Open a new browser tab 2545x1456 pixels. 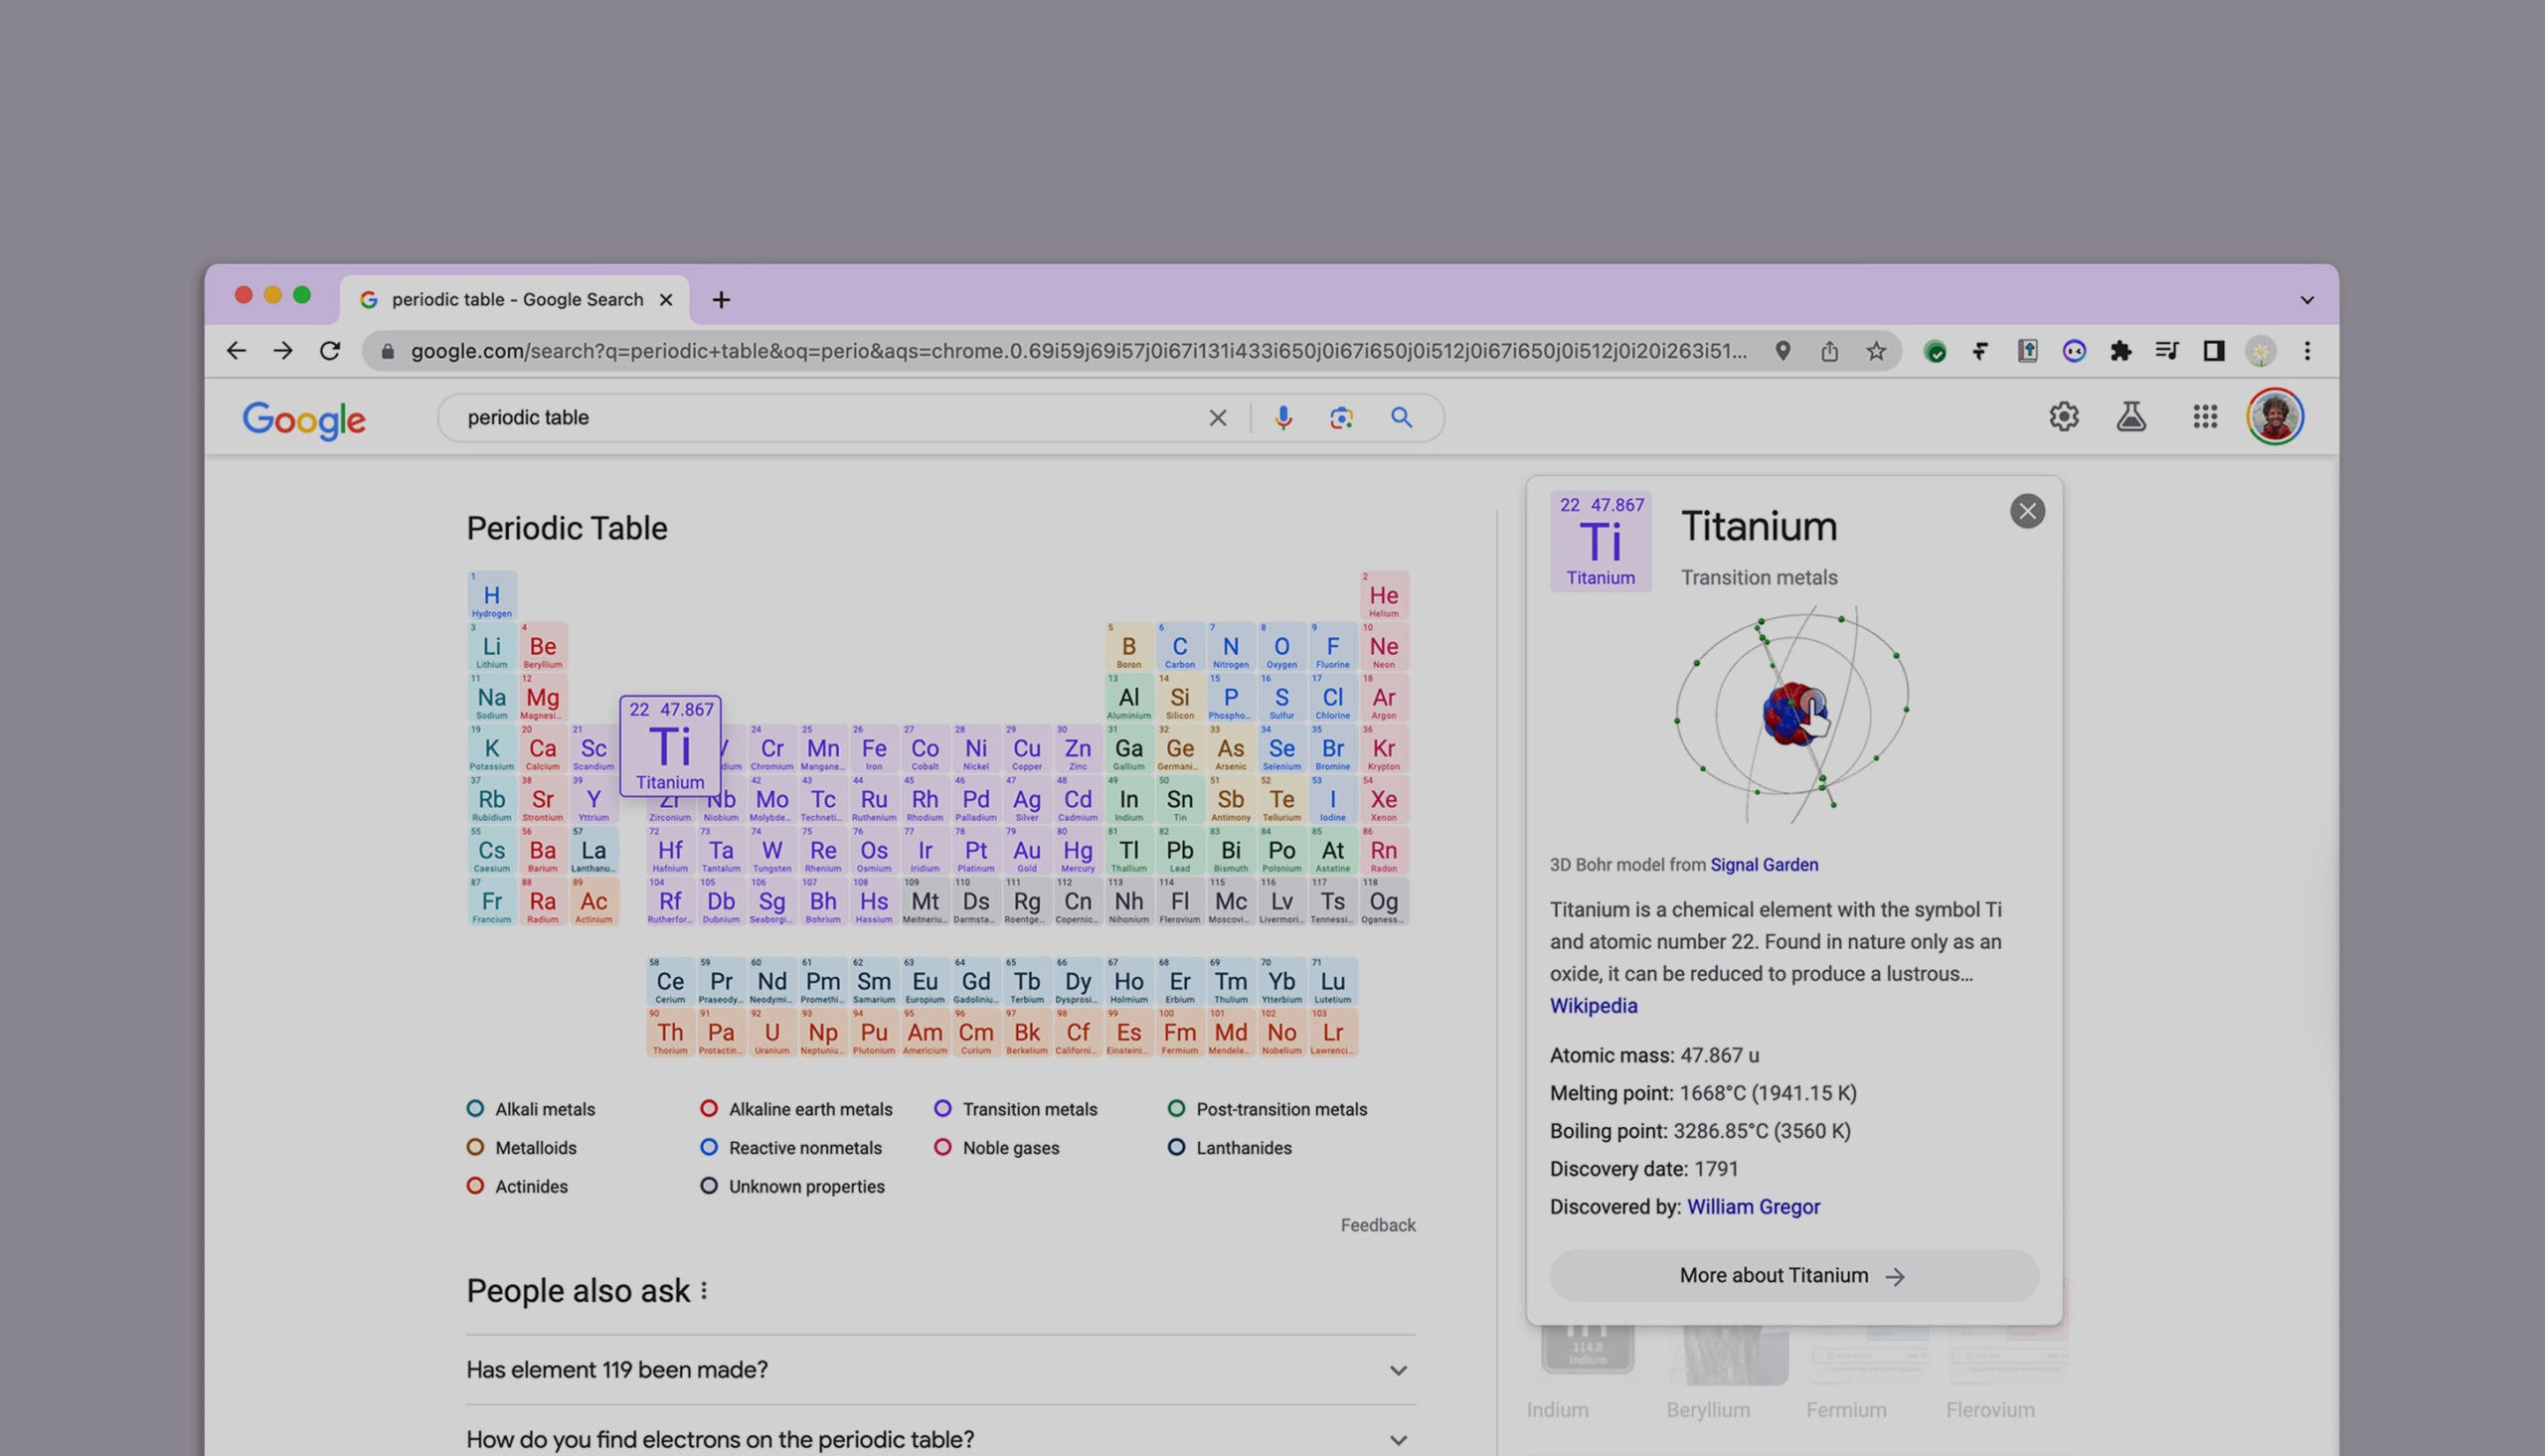click(x=721, y=300)
